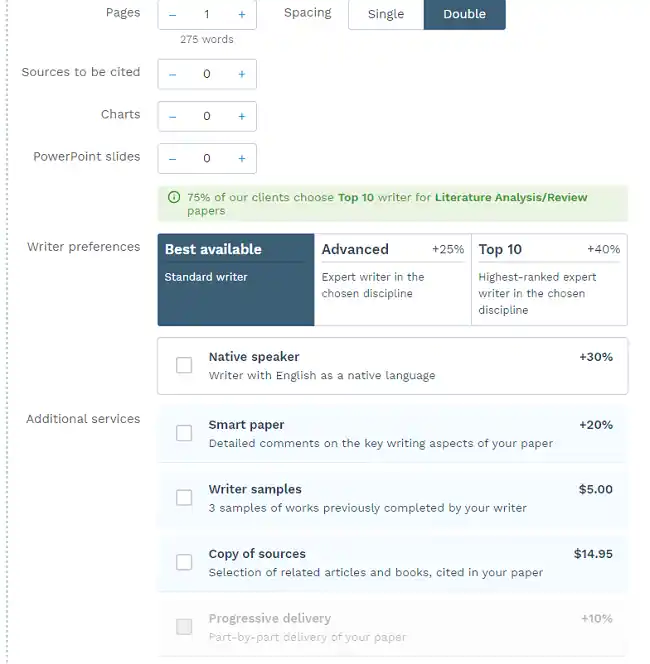650x664 pixels.
Task: Increase Sources to be cited with plus
Action: 242,75
